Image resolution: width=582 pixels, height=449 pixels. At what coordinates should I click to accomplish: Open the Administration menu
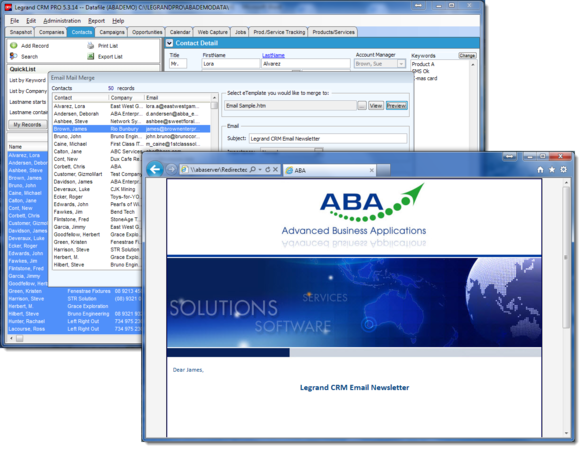[62, 21]
